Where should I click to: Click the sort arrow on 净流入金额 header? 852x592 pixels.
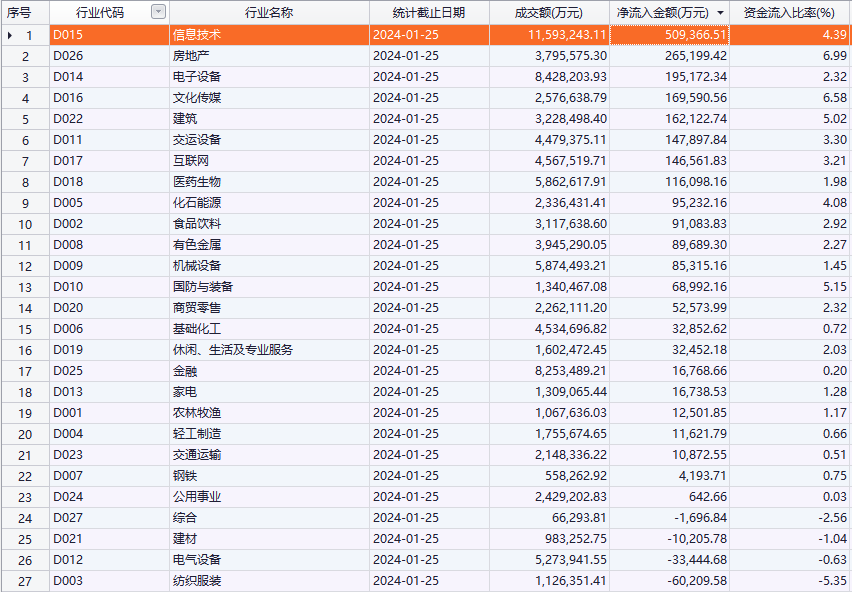tap(720, 13)
